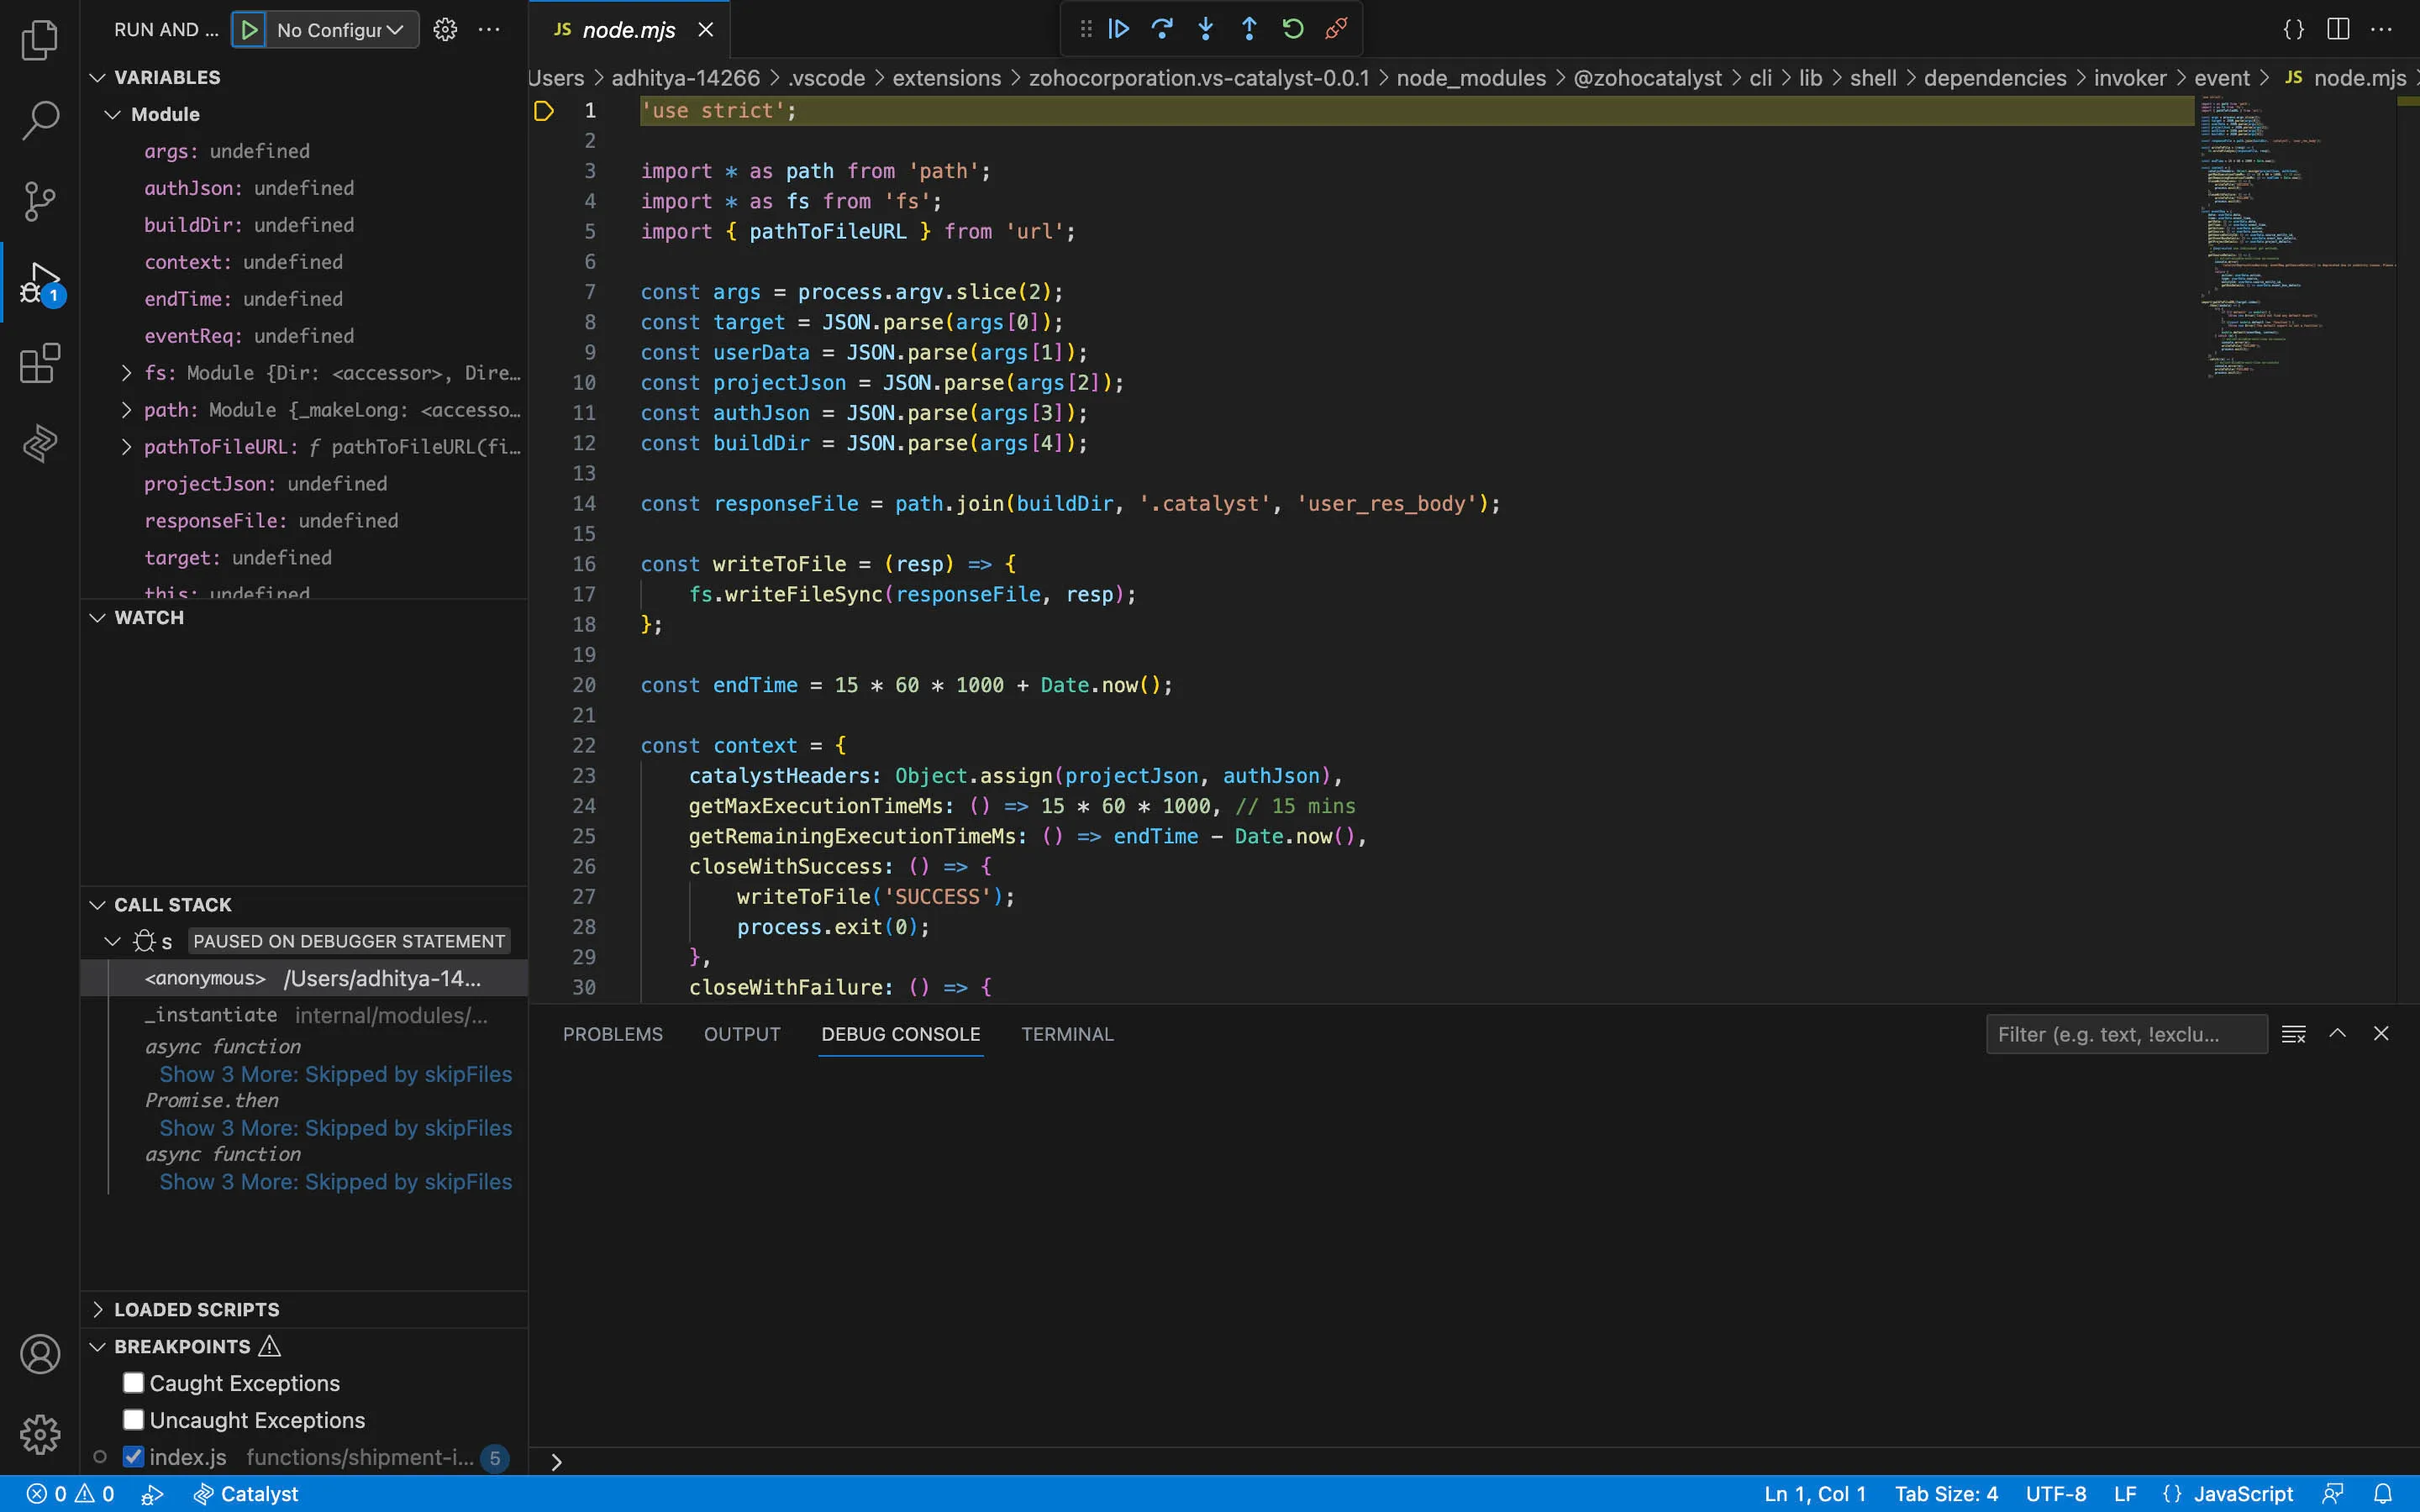Disconnect the debugger
This screenshot has width=2420, height=1512.
click(1336, 29)
